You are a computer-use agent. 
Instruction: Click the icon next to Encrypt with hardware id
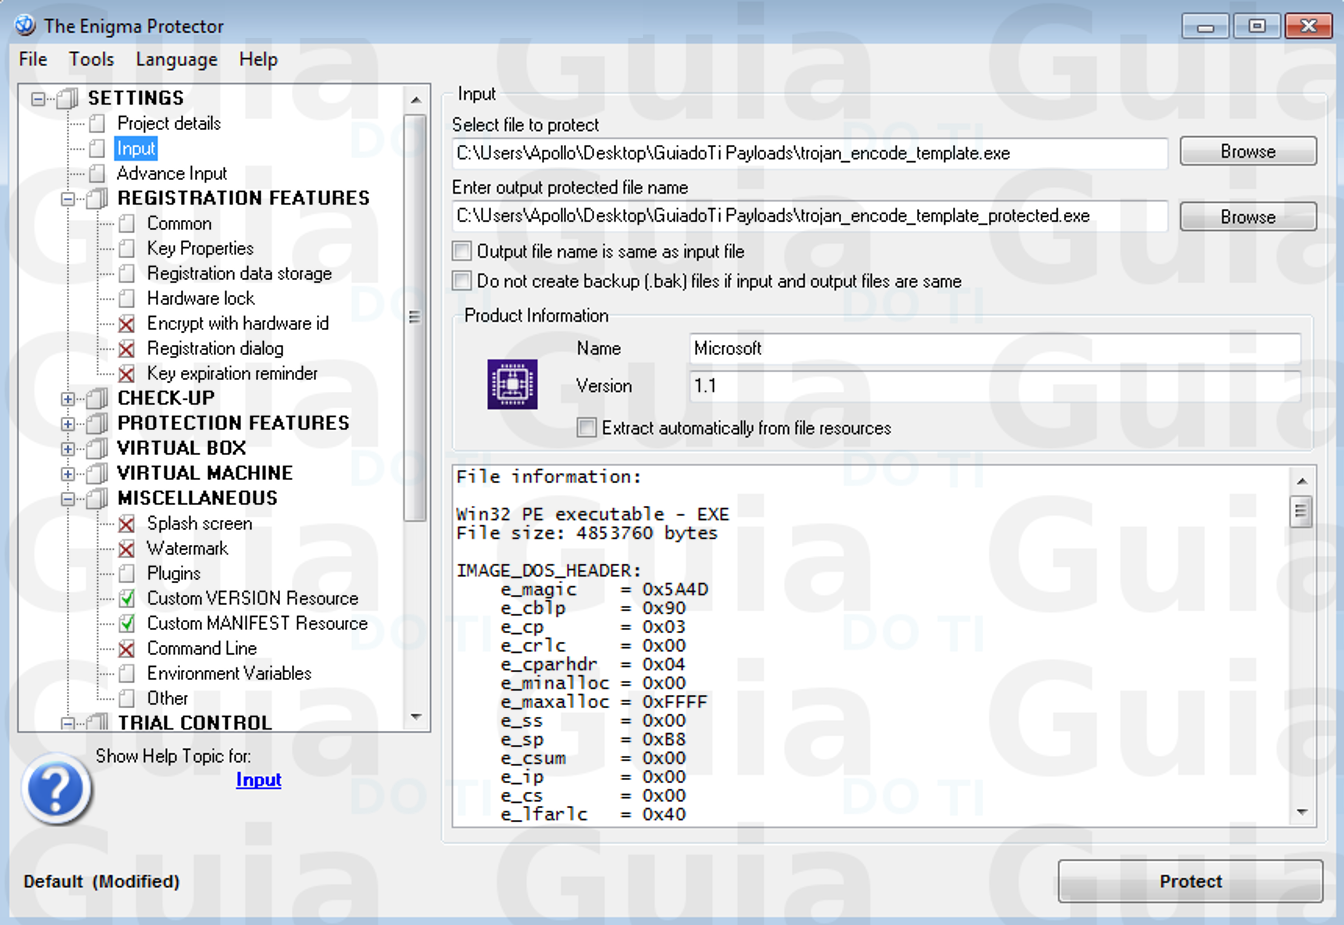tap(127, 324)
